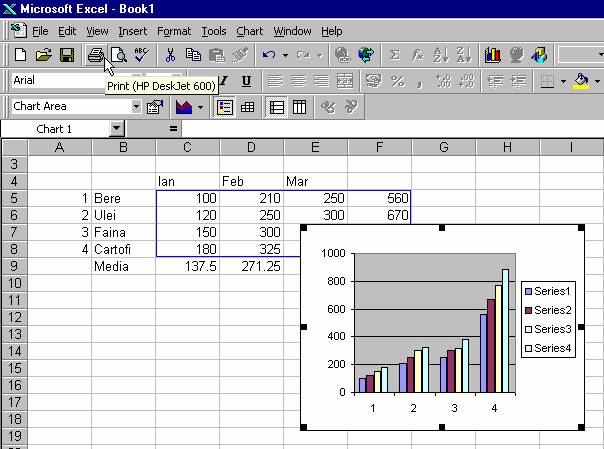
Task: Expand the Chart Type dropdown arrow
Action: pos(199,107)
